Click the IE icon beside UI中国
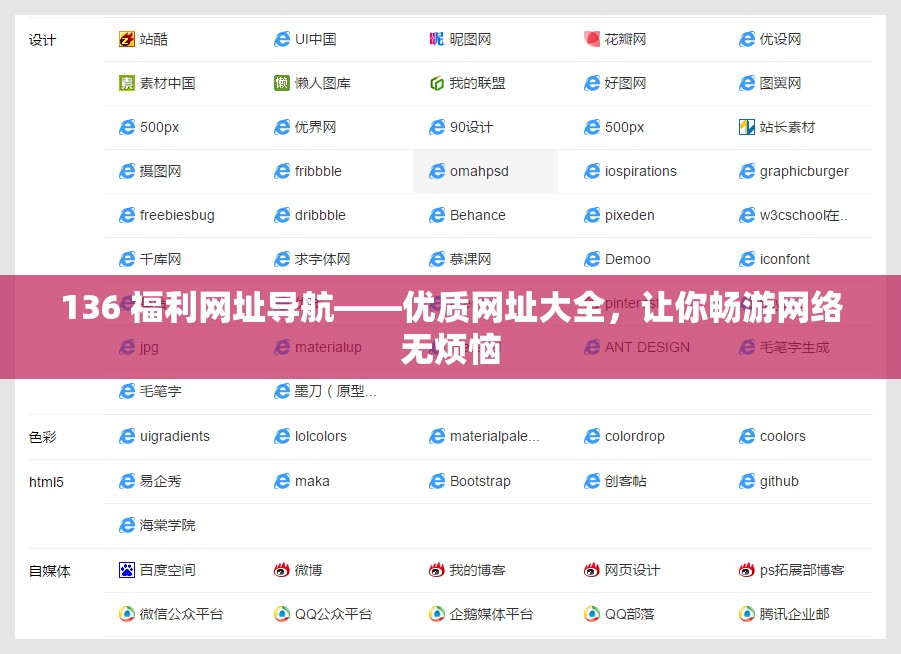The height and width of the screenshot is (654, 901). 282,39
